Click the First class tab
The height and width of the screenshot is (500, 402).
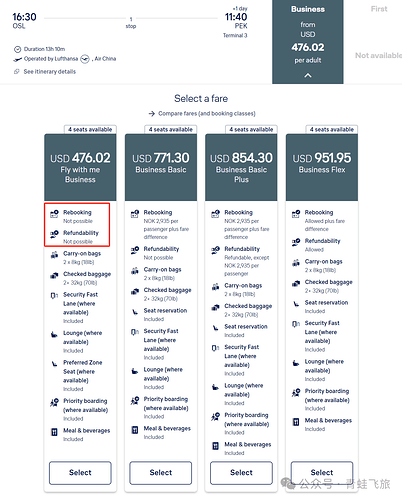[x=379, y=9]
